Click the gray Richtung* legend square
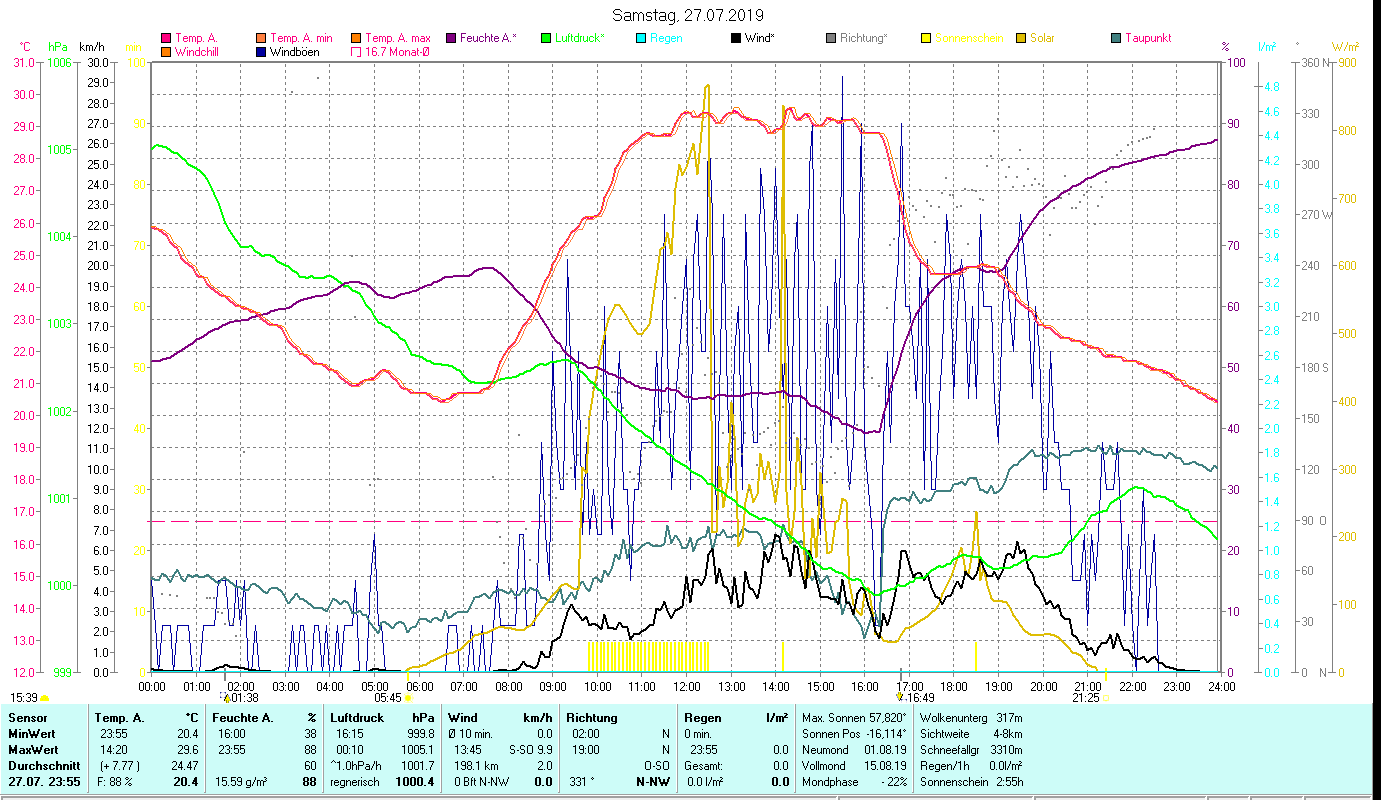 click(x=831, y=39)
